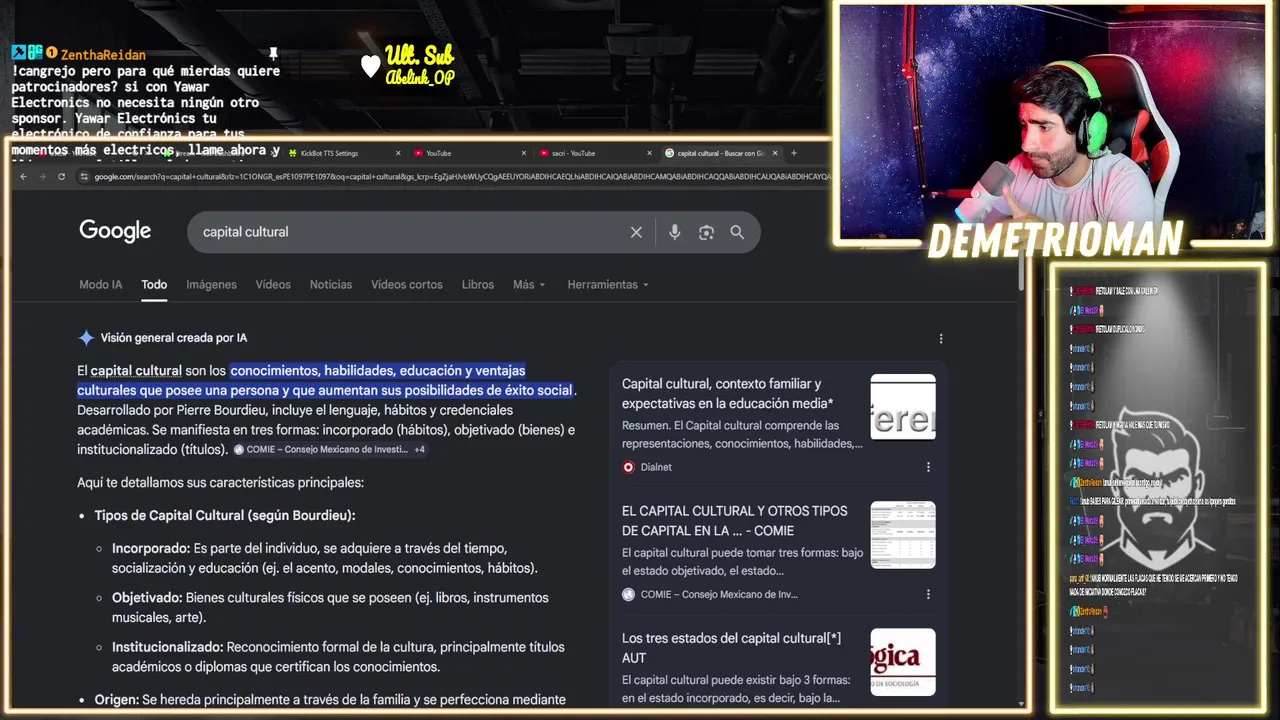Click the browser address bar URL

click(460, 177)
